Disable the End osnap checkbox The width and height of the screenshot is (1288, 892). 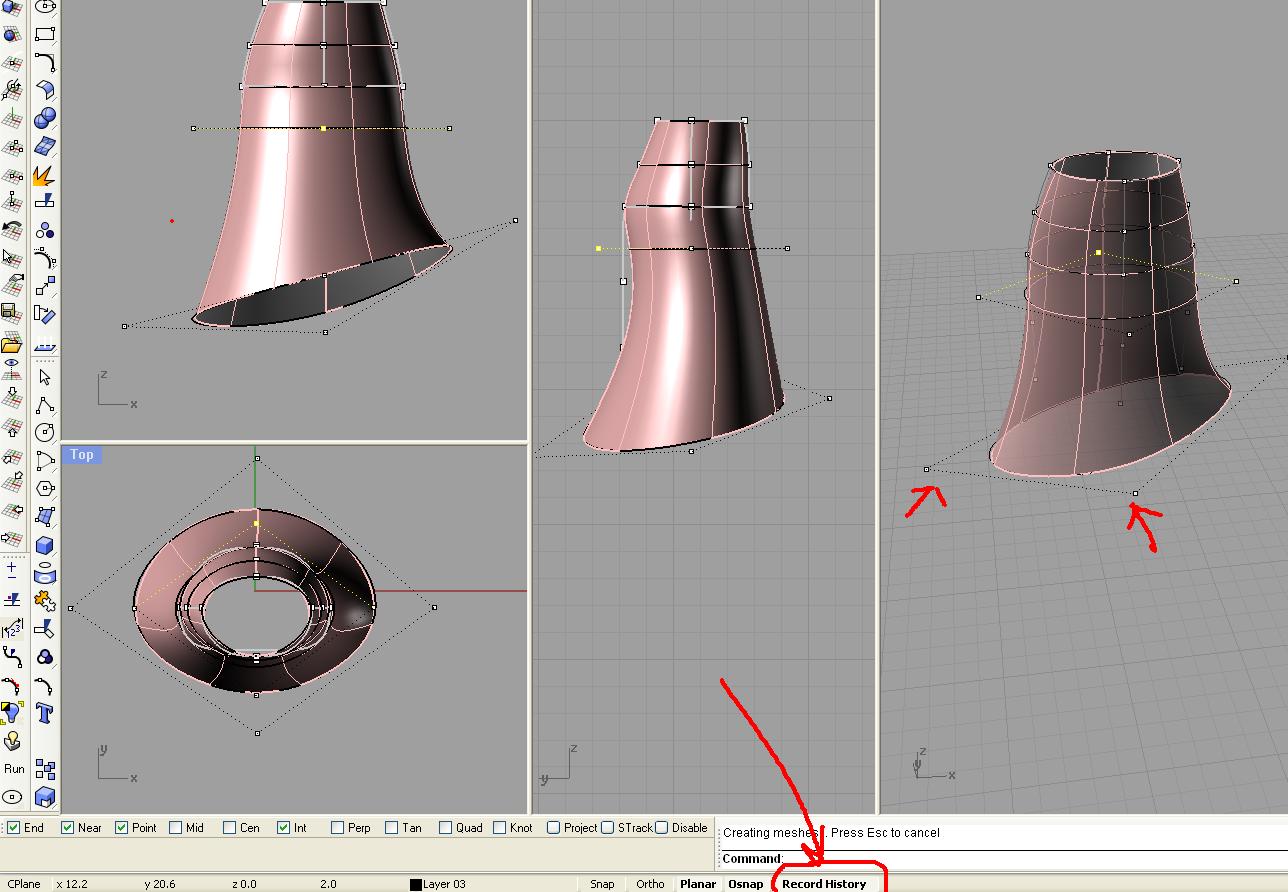coord(14,828)
